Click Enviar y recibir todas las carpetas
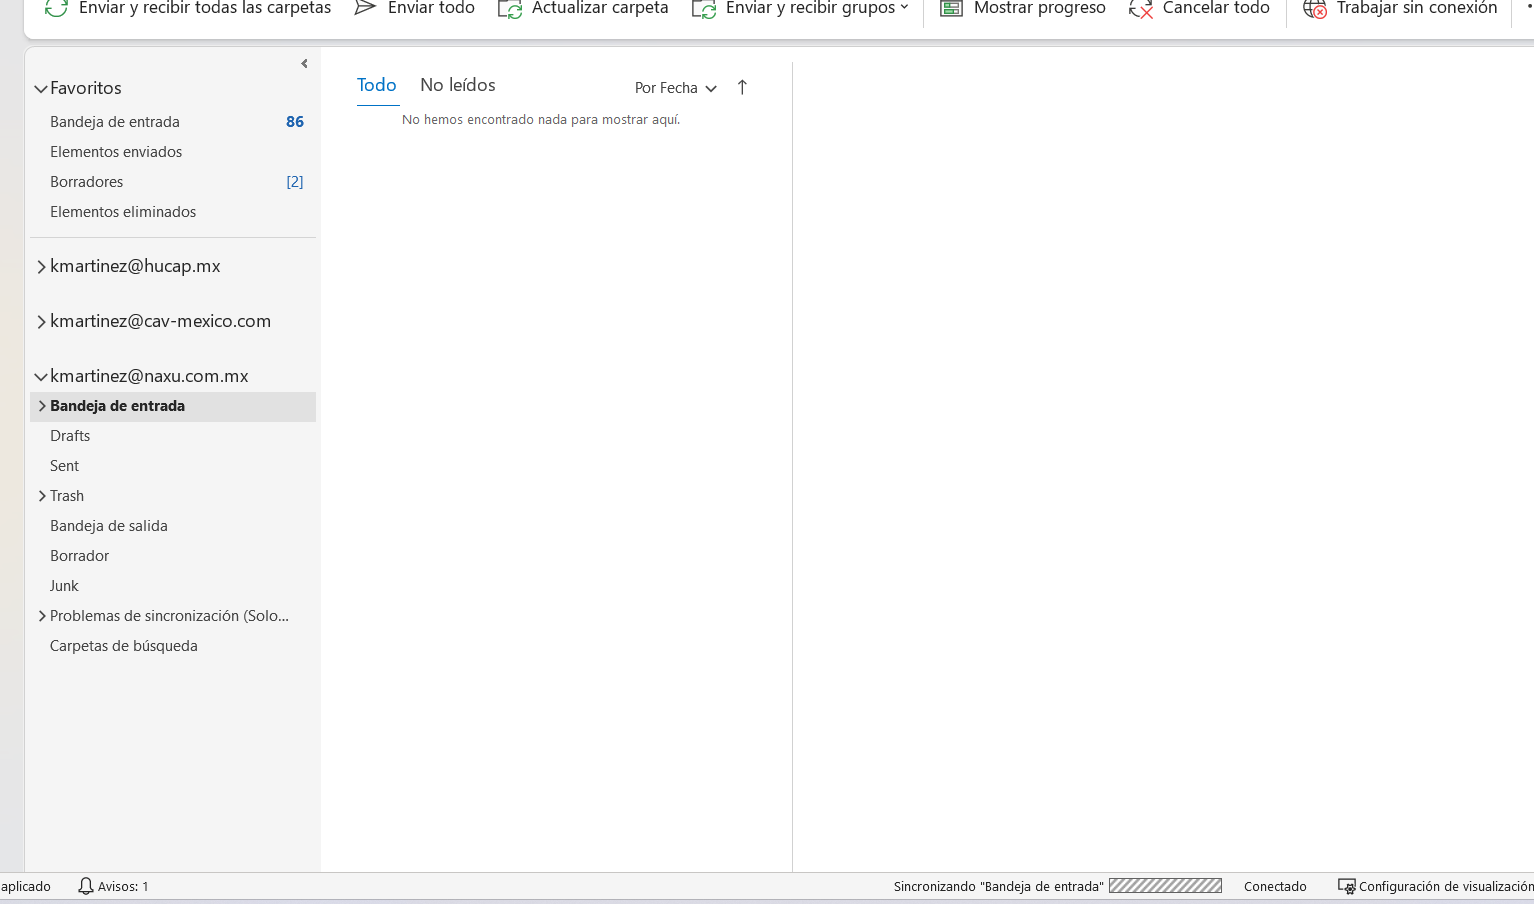This screenshot has width=1534, height=904. (x=190, y=9)
